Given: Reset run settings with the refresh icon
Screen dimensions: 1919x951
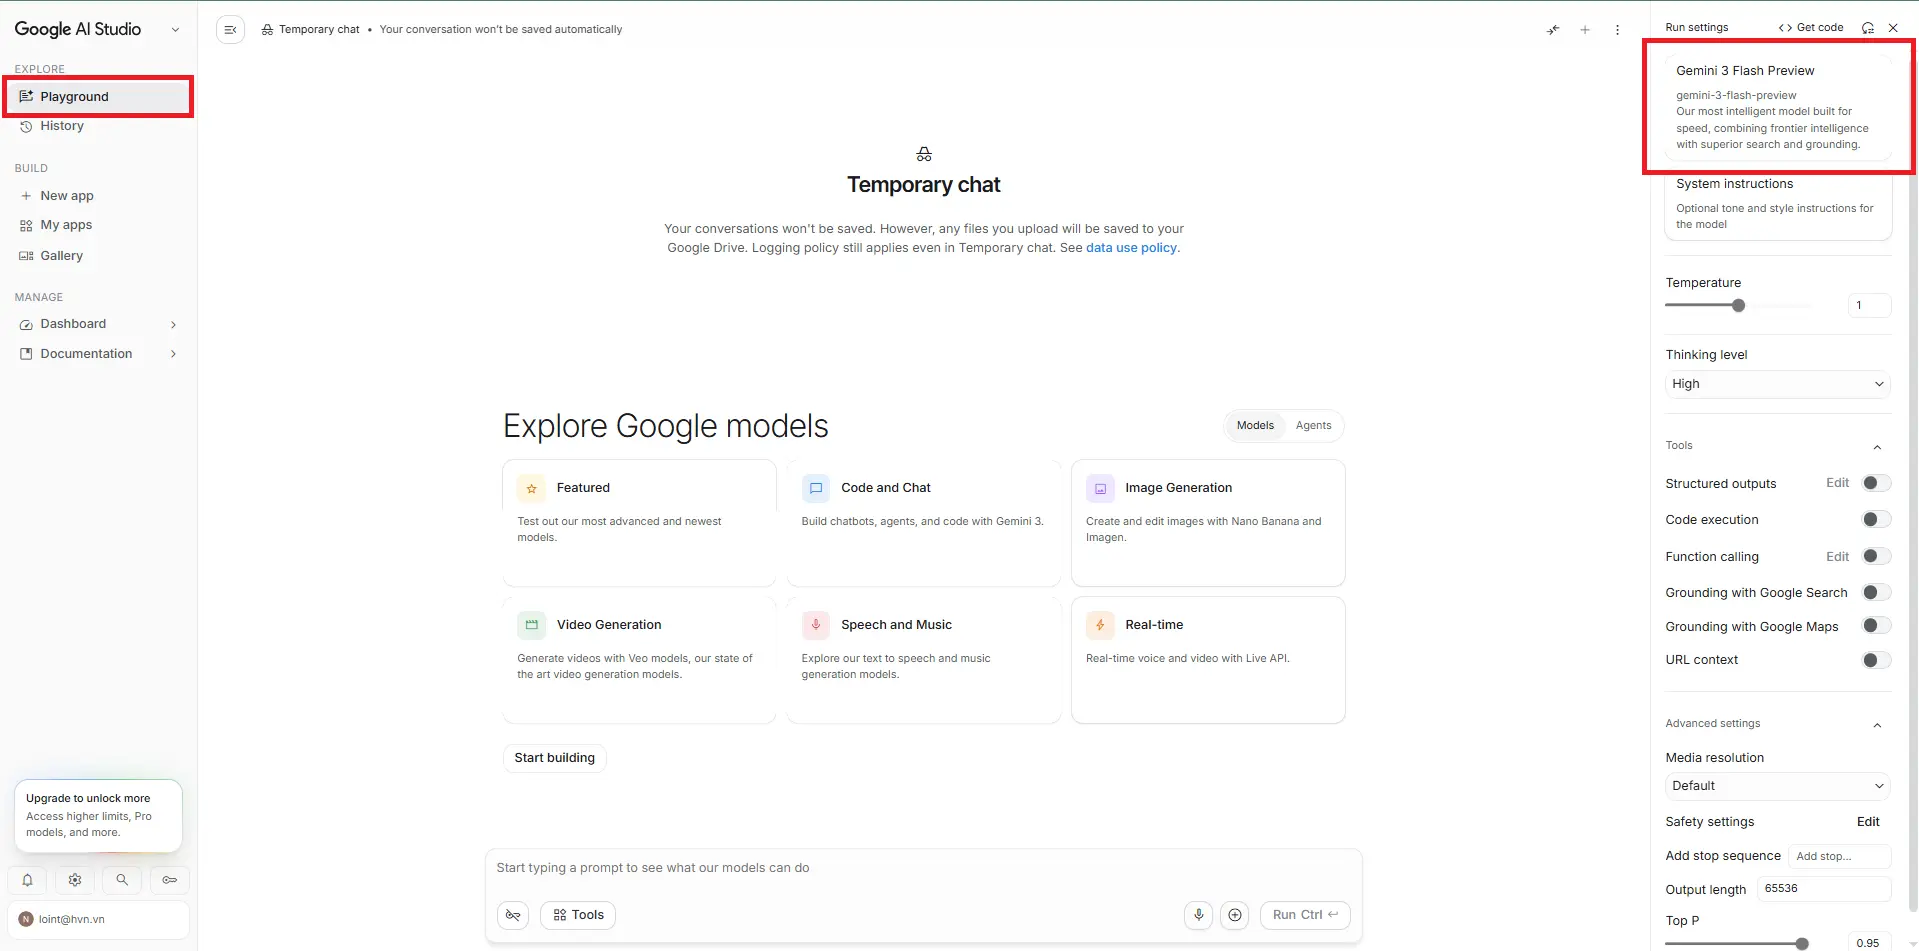Looking at the screenshot, I should [x=1867, y=28].
